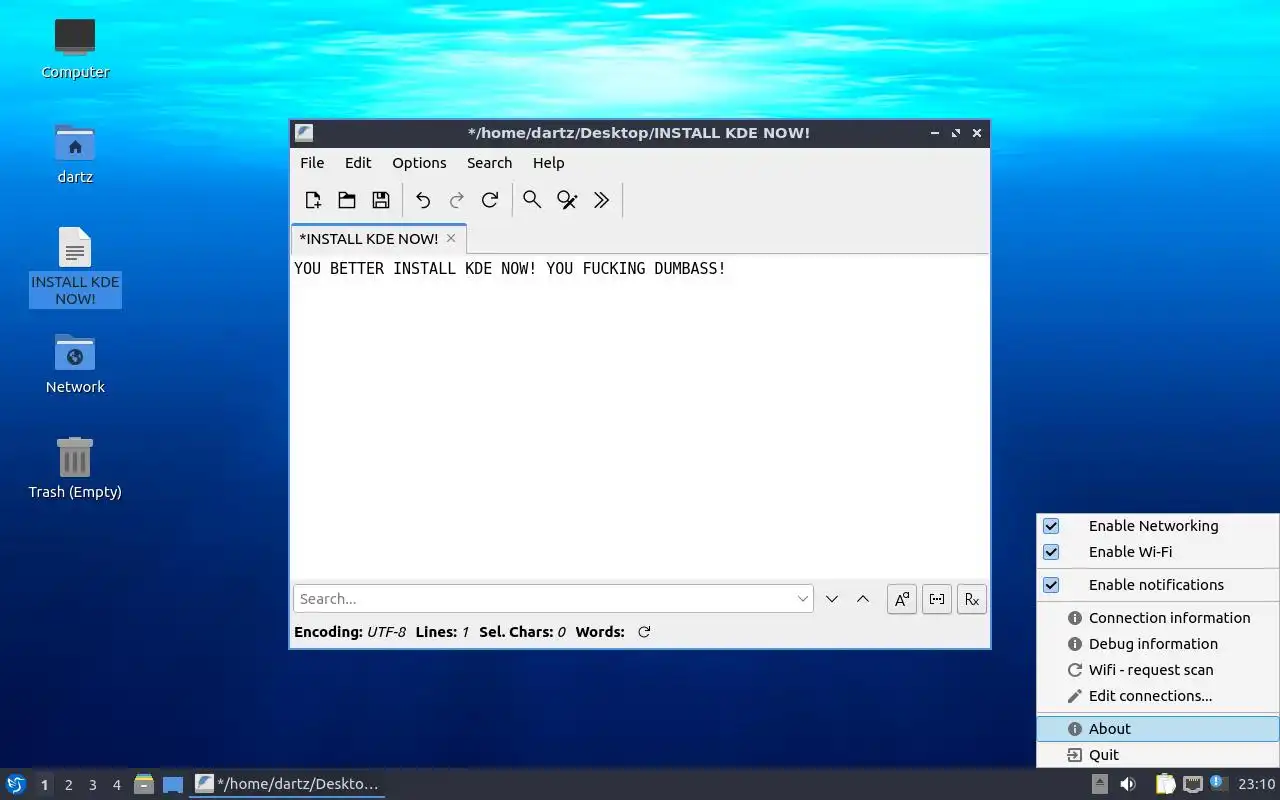Maximize the FeatherPad editor window
The image size is (1280, 800).
pyautogui.click(x=956, y=133)
